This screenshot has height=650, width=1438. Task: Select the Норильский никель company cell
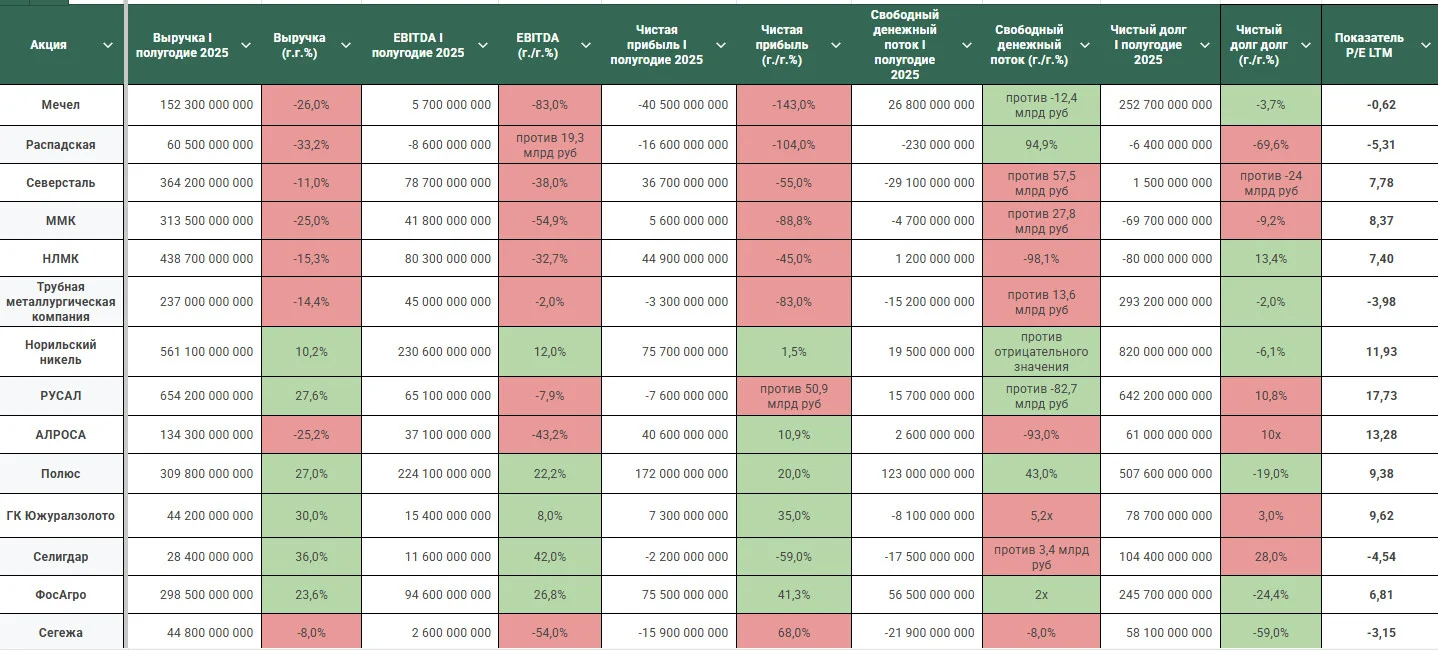(x=61, y=352)
